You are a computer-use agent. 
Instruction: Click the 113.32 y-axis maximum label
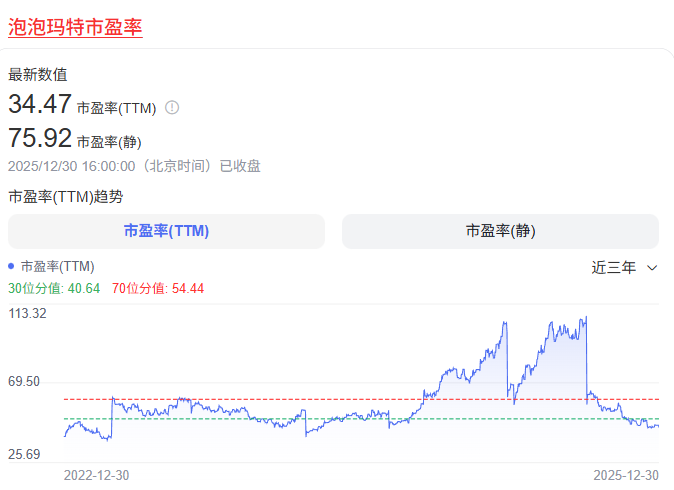[28, 313]
